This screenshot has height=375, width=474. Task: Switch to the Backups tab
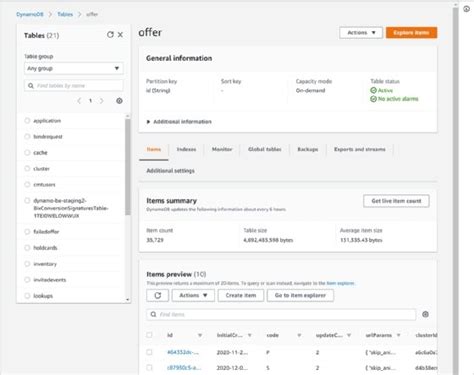[x=307, y=149]
